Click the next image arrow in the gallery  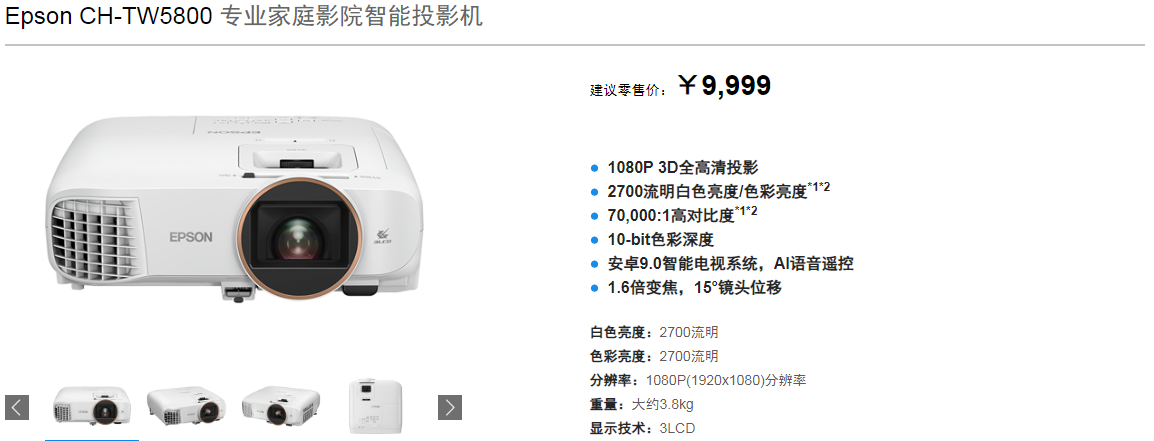(450, 407)
